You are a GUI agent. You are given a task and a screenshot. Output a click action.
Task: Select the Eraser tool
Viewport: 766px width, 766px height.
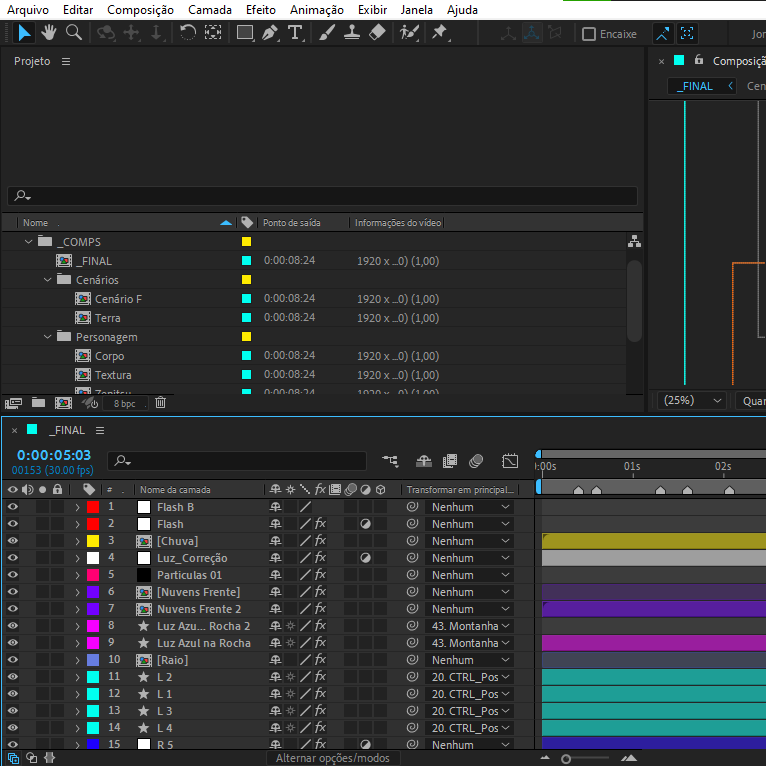(377, 33)
